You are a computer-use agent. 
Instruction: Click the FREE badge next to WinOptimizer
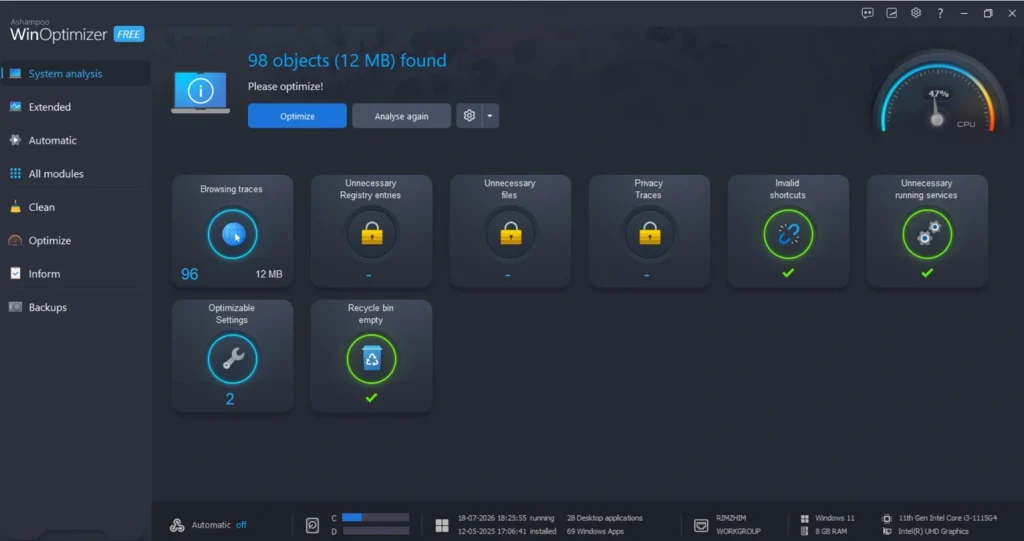pos(129,34)
